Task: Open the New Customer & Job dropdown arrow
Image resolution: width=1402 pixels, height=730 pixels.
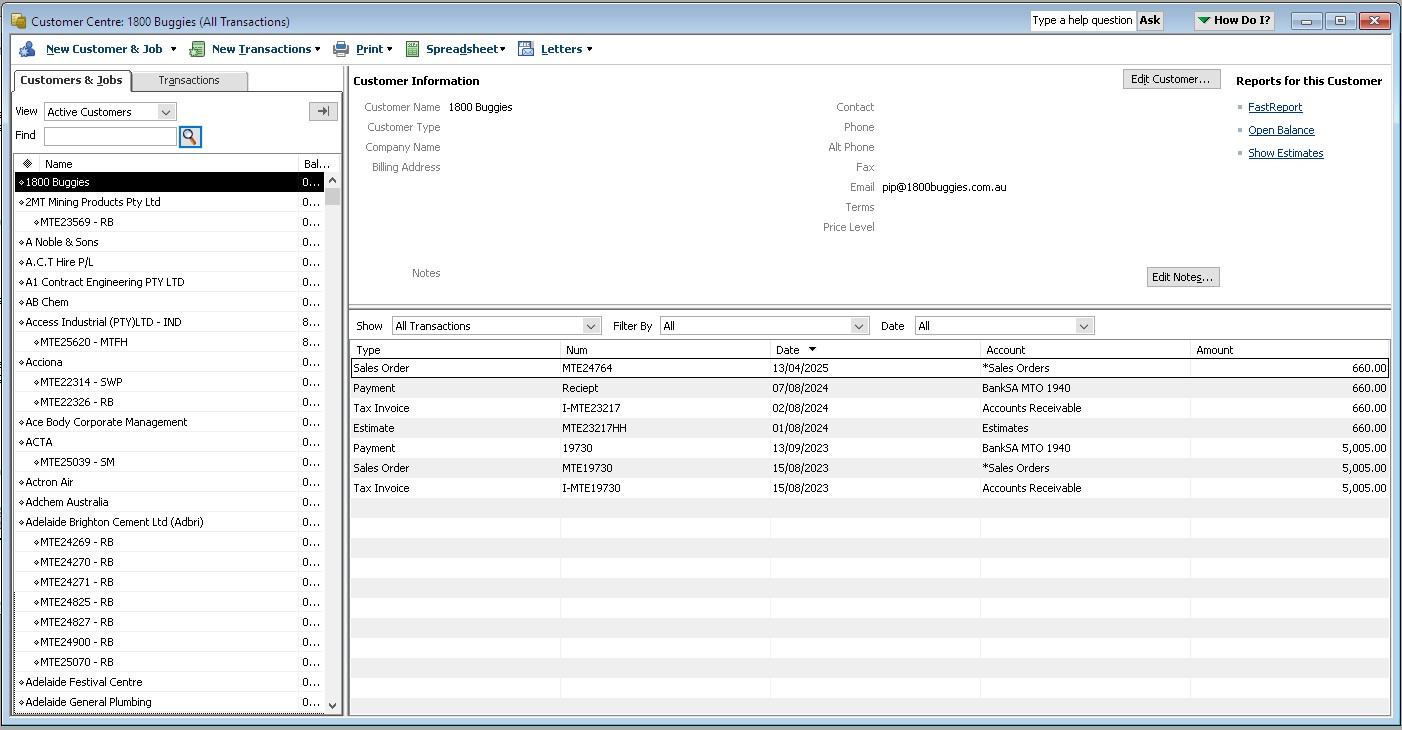Action: [x=173, y=49]
